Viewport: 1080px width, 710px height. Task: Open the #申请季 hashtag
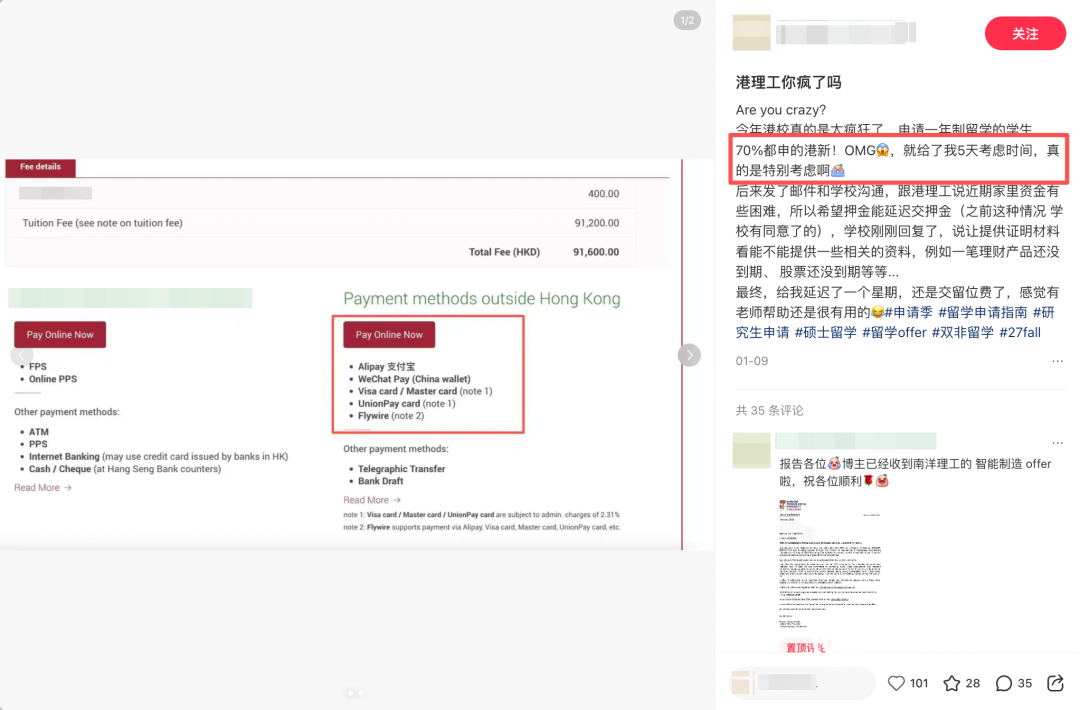pyautogui.click(x=909, y=312)
